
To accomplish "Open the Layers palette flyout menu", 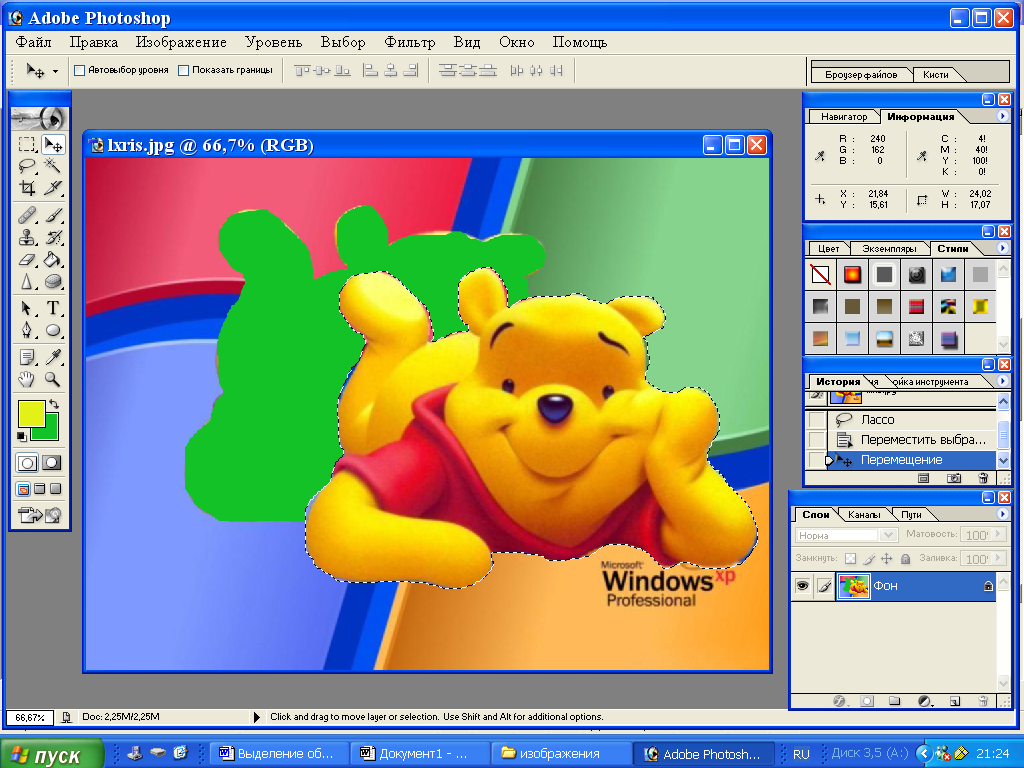I will [x=1002, y=514].
